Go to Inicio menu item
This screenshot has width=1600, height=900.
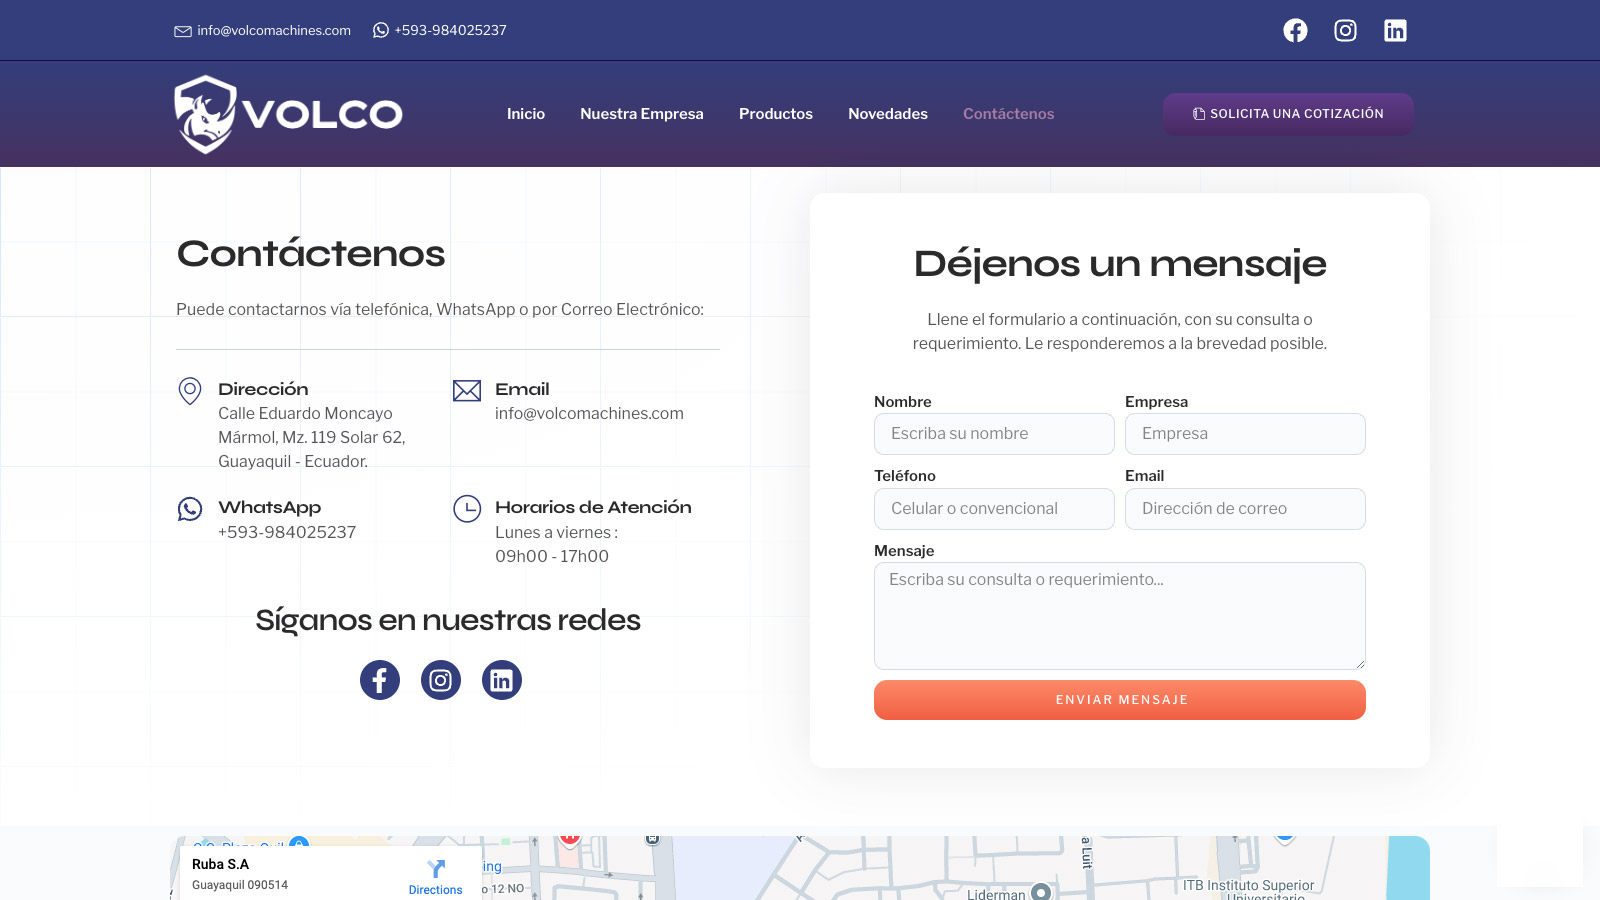click(526, 114)
